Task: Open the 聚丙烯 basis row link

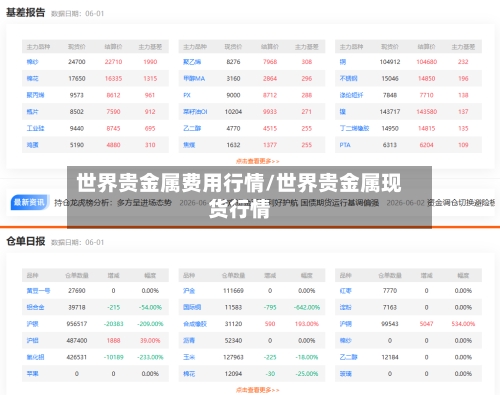Action: (35, 95)
